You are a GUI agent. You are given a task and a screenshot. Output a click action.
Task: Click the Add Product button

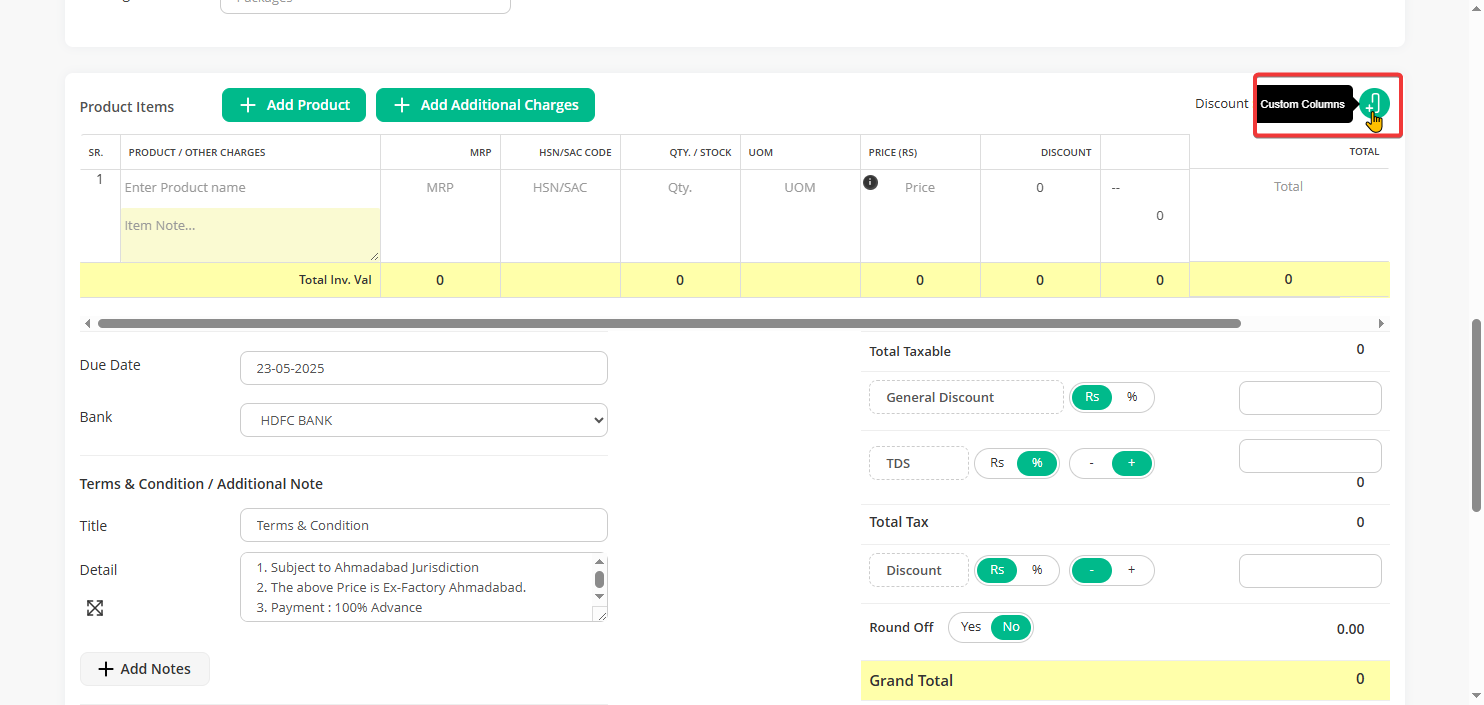point(294,105)
